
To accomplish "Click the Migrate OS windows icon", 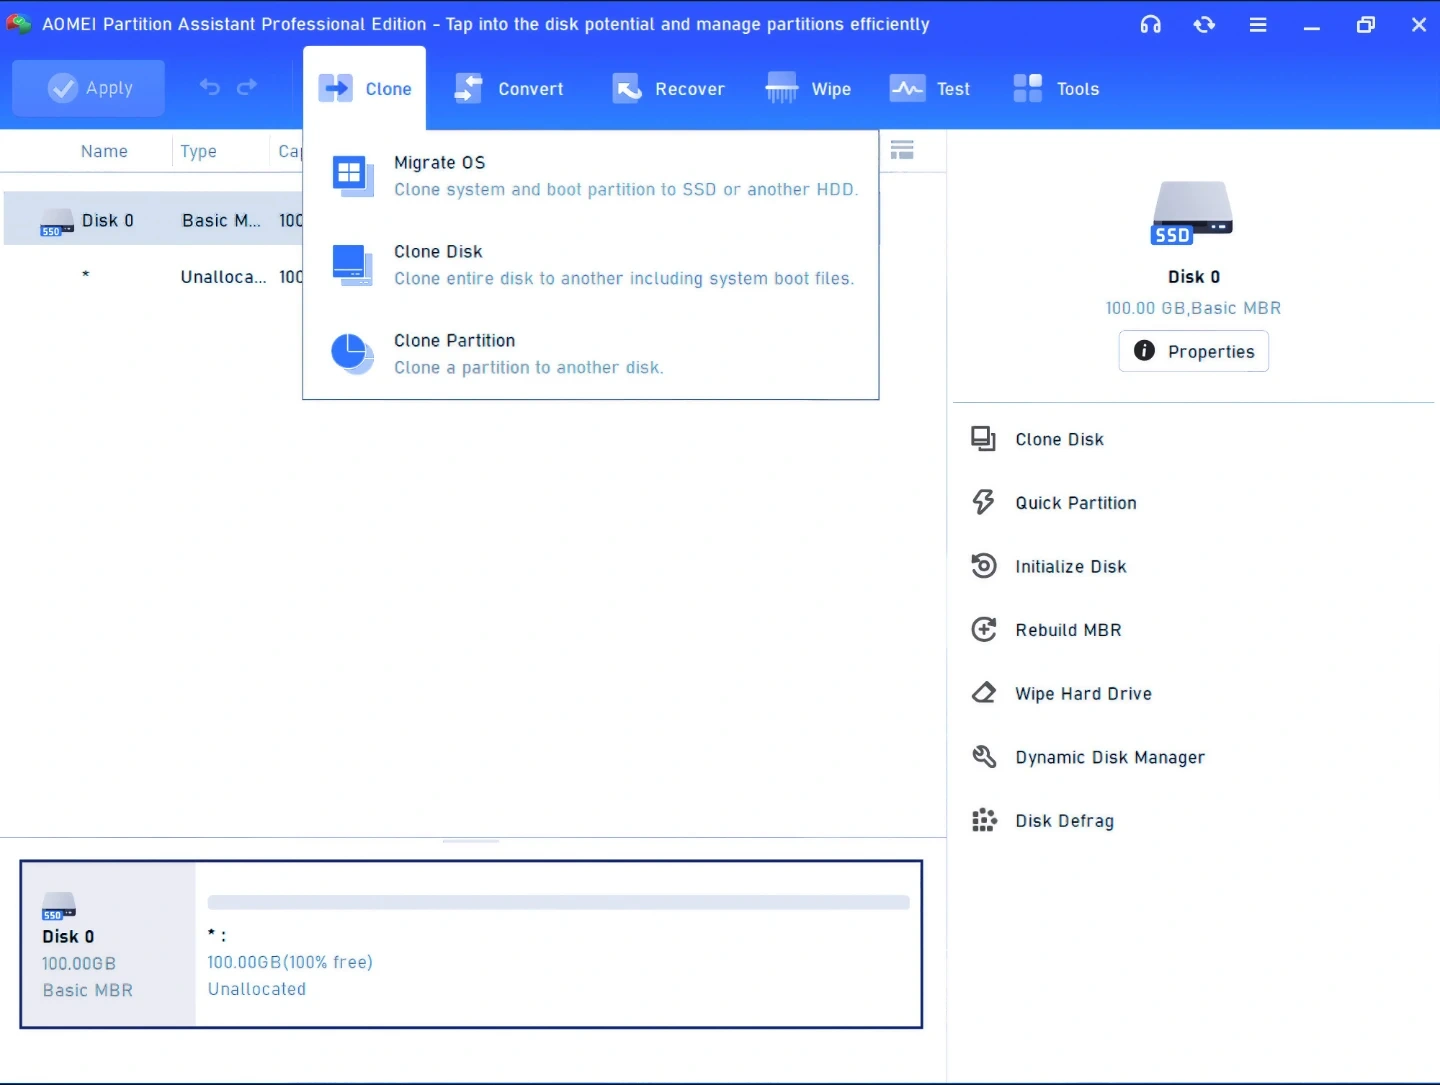I will (x=351, y=176).
